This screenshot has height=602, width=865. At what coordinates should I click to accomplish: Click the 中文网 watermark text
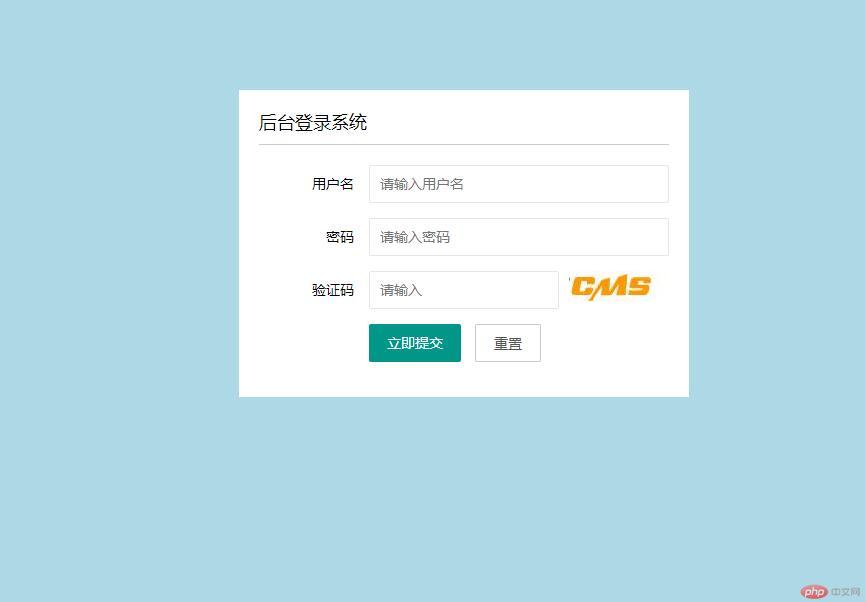(846, 592)
